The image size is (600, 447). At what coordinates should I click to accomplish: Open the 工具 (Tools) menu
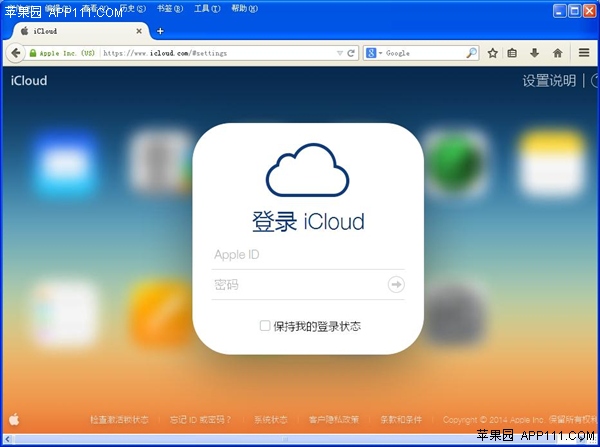(207, 8)
